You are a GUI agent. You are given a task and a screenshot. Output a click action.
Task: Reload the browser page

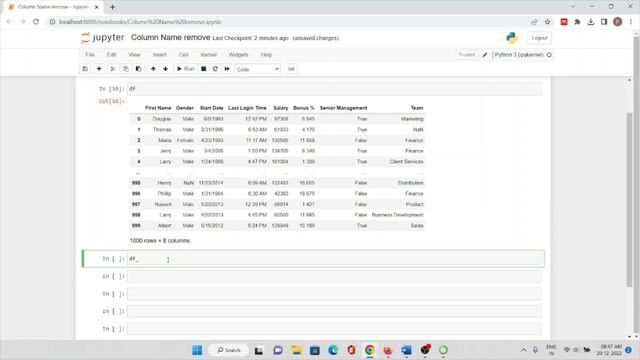[x=36, y=22]
